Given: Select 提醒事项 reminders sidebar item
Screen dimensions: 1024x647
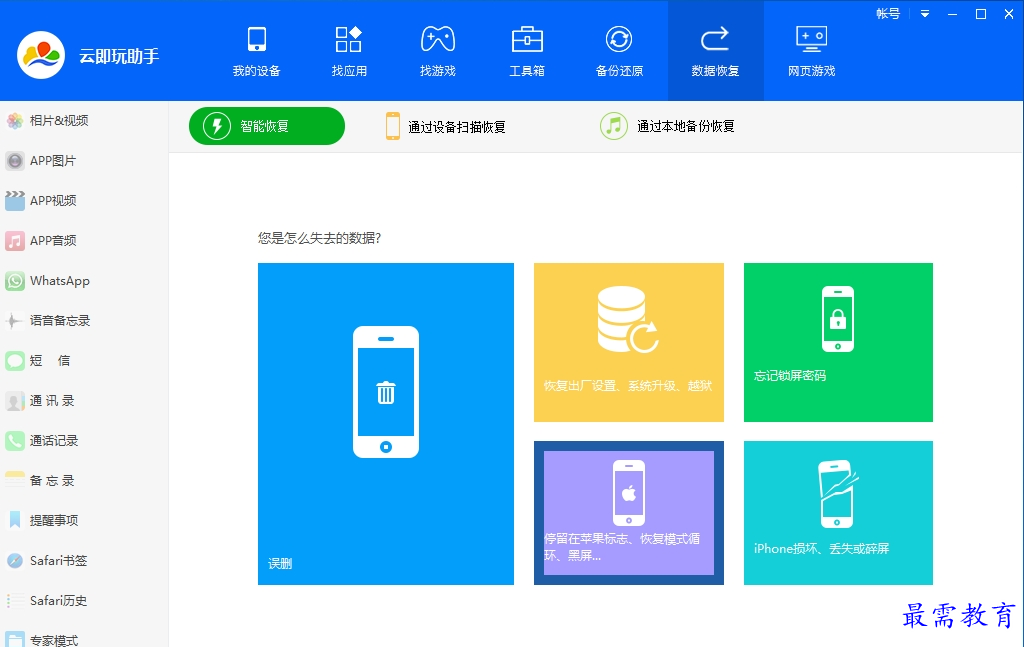Looking at the screenshot, I should [84, 520].
